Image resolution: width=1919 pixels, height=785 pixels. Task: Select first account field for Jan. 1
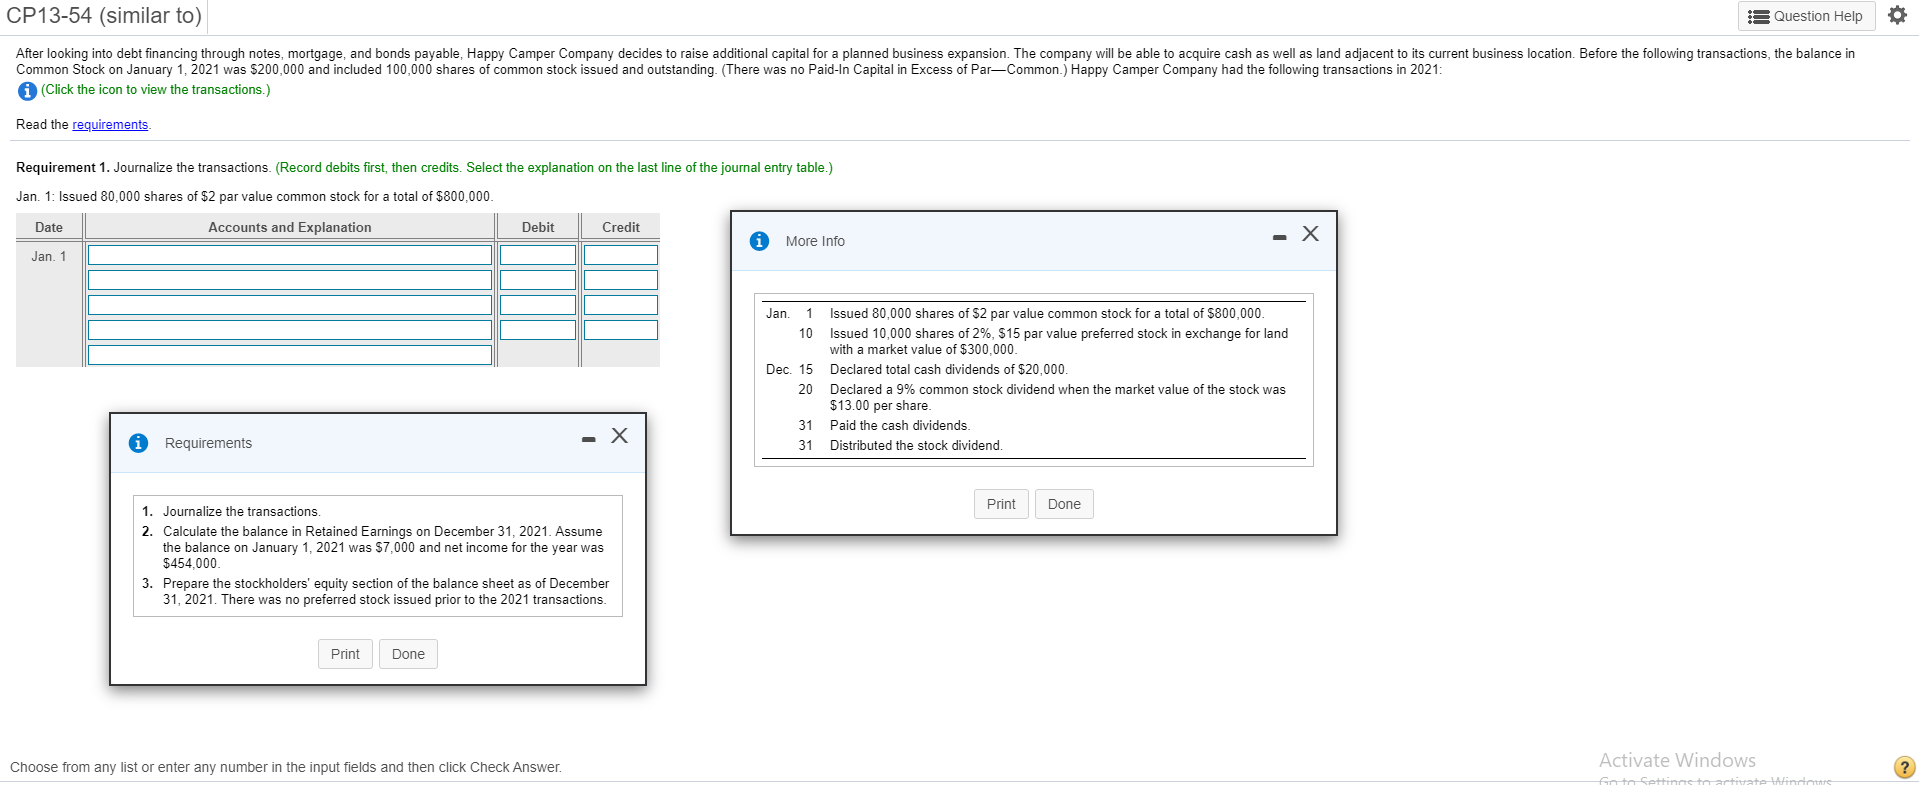[x=290, y=255]
